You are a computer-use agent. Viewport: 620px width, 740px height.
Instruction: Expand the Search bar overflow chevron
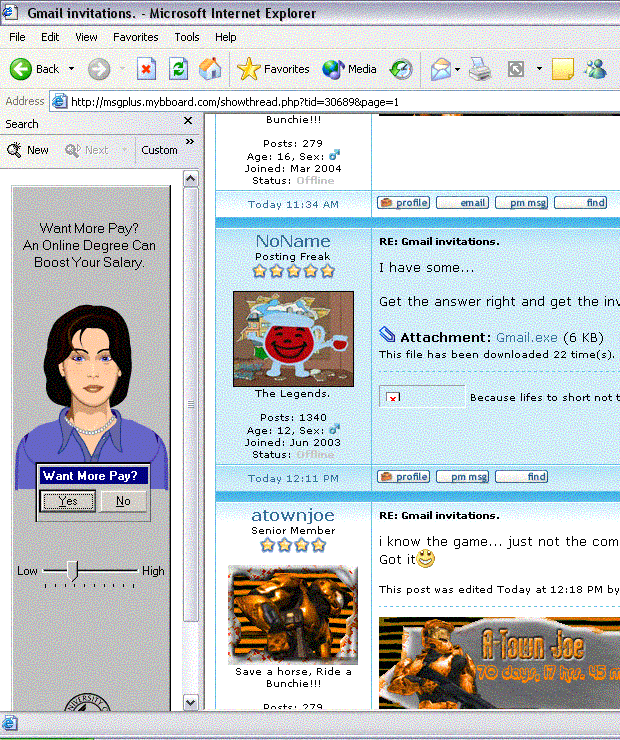pyautogui.click(x=190, y=142)
